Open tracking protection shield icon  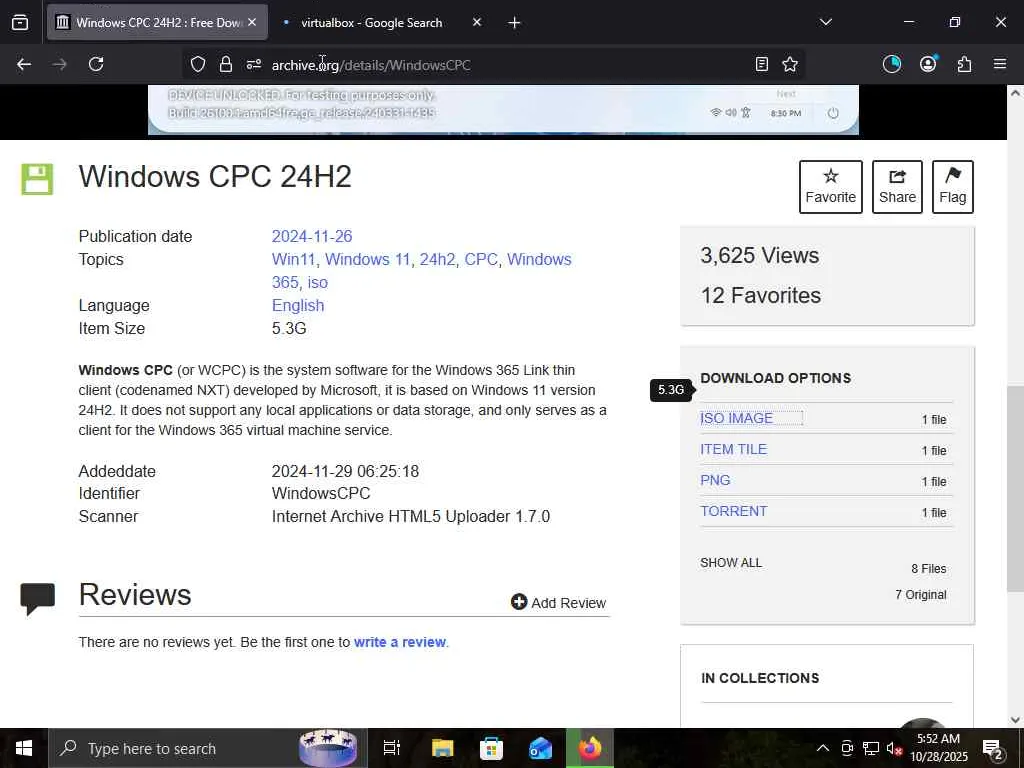pos(198,64)
